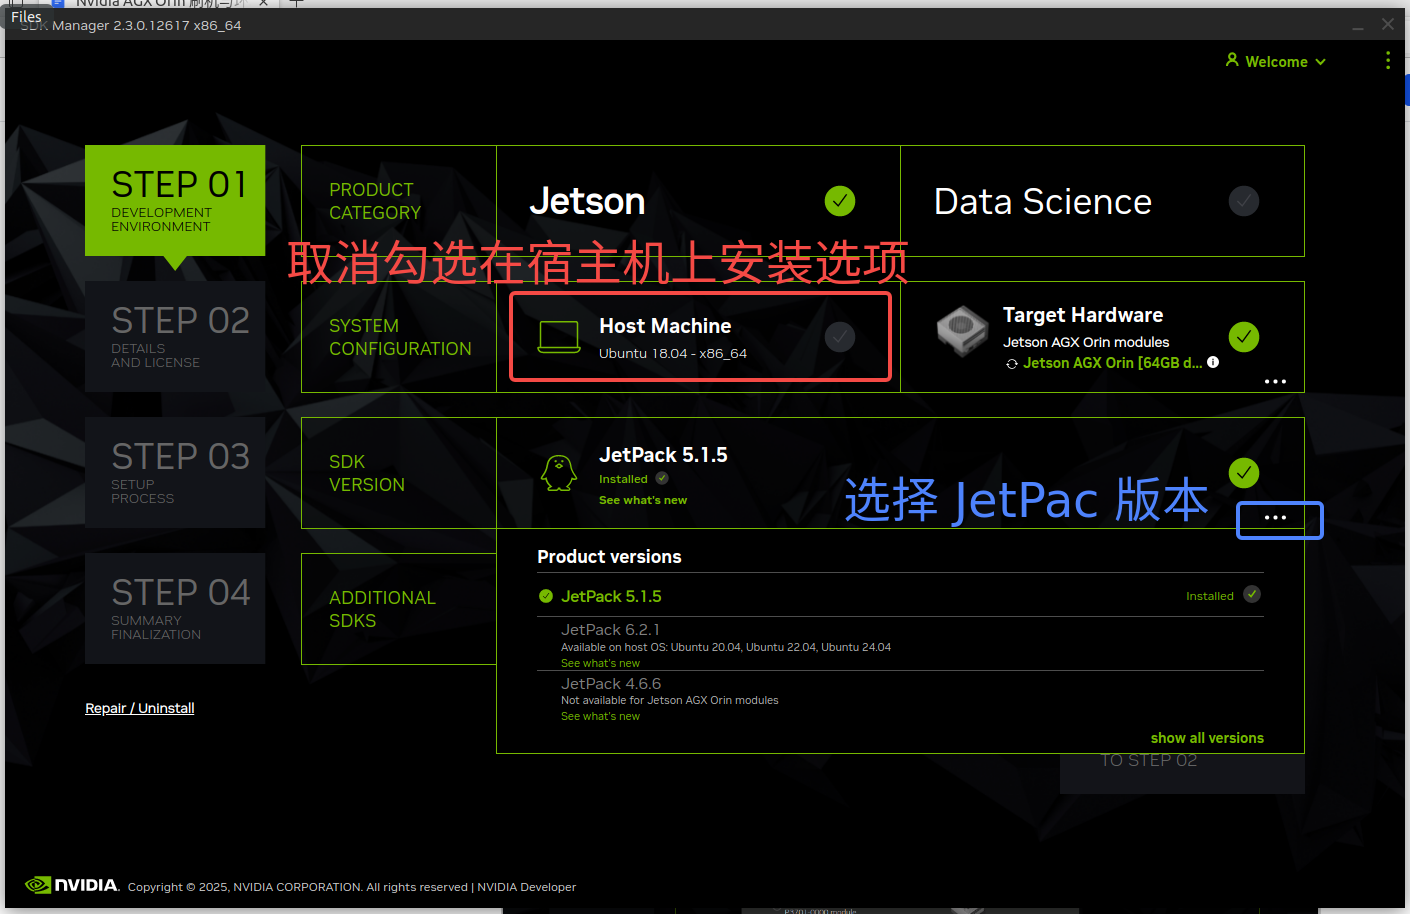Image resolution: width=1410 pixels, height=914 pixels.
Task: Click small Installed check under JetPack 5.1.5 title
Action: tap(662, 478)
